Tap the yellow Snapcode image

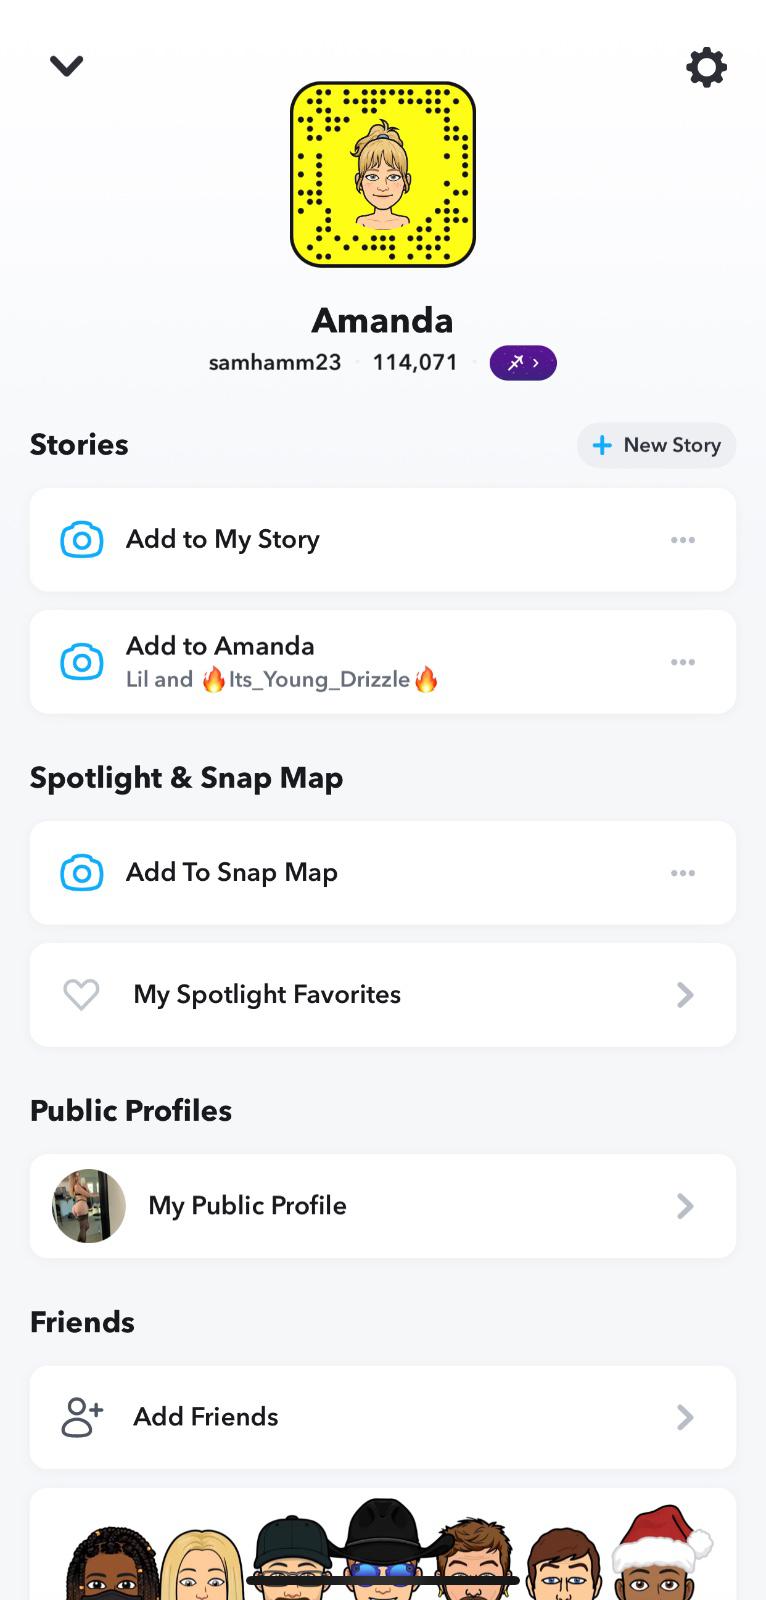tap(383, 175)
